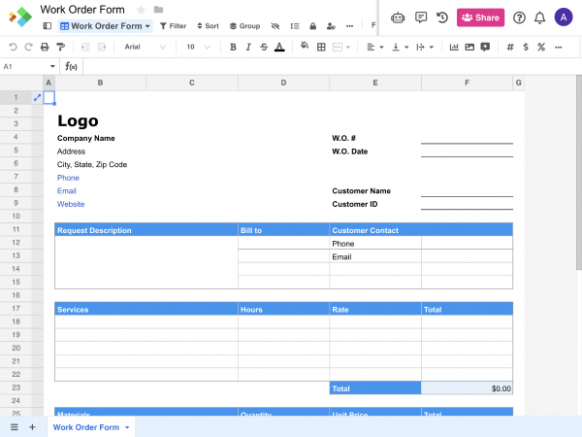Open notifications bell icon
The height and width of the screenshot is (437, 582).
click(540, 17)
